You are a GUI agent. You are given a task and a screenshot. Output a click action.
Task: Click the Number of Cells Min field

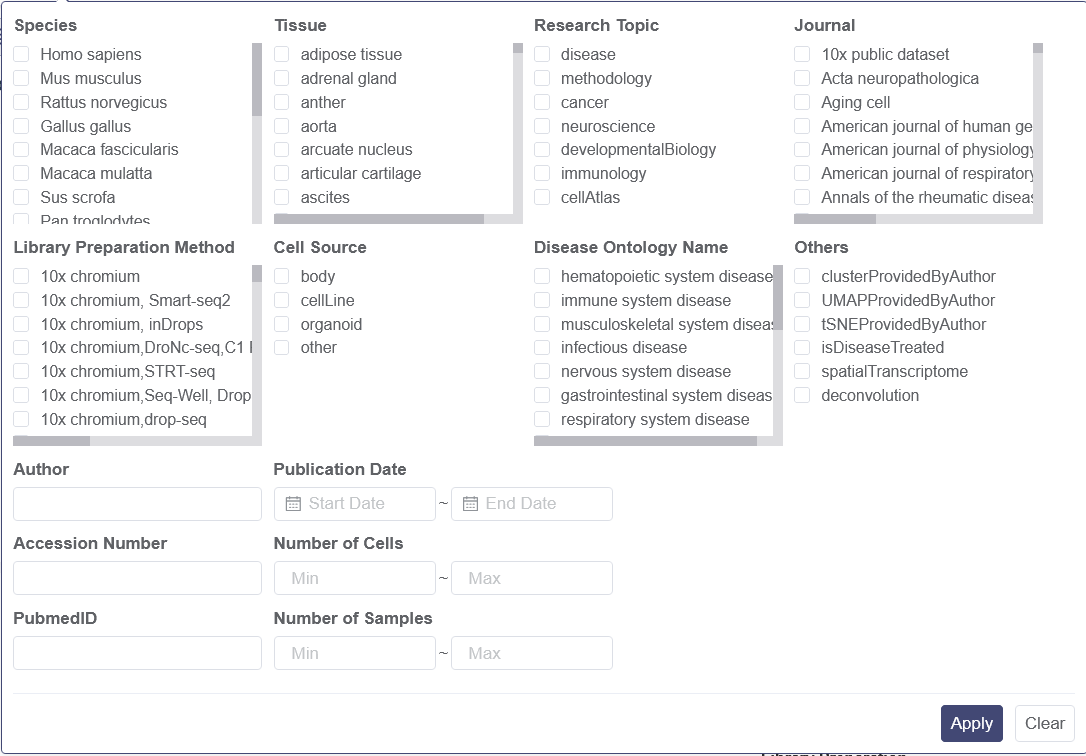click(x=355, y=578)
